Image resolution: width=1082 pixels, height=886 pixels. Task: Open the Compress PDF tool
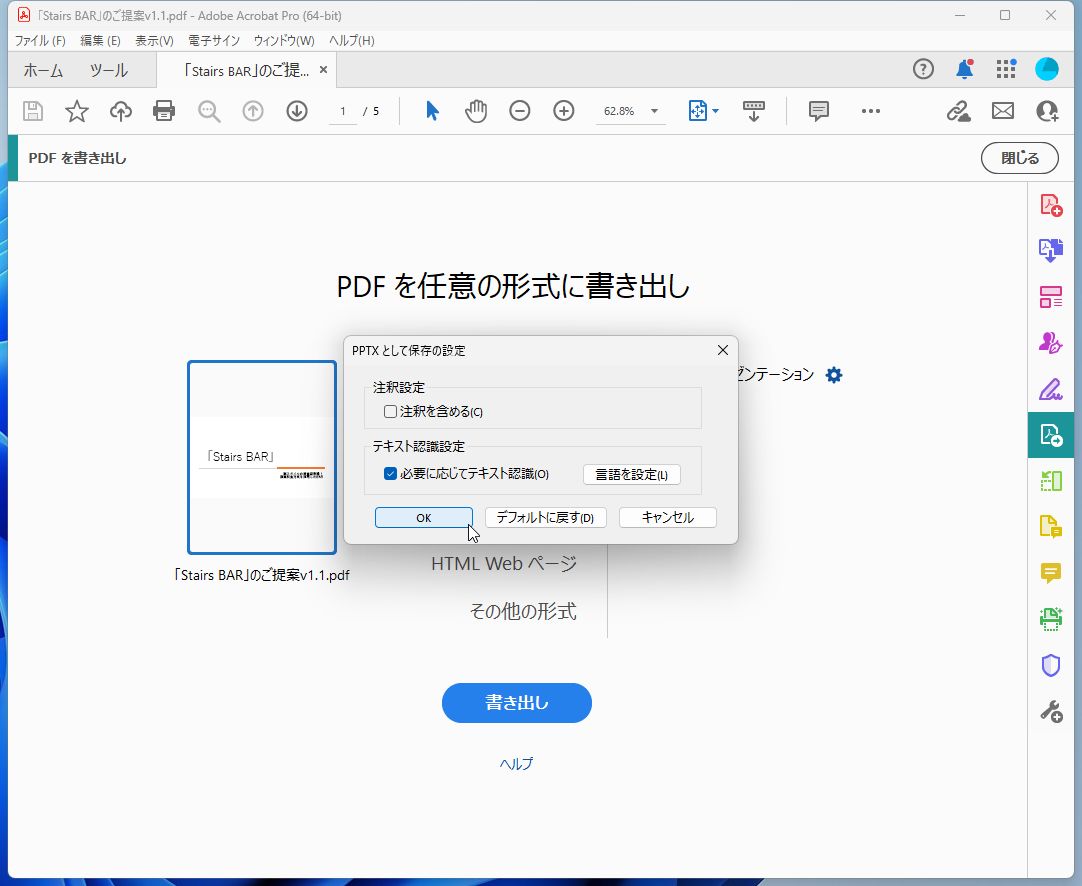click(1051, 481)
